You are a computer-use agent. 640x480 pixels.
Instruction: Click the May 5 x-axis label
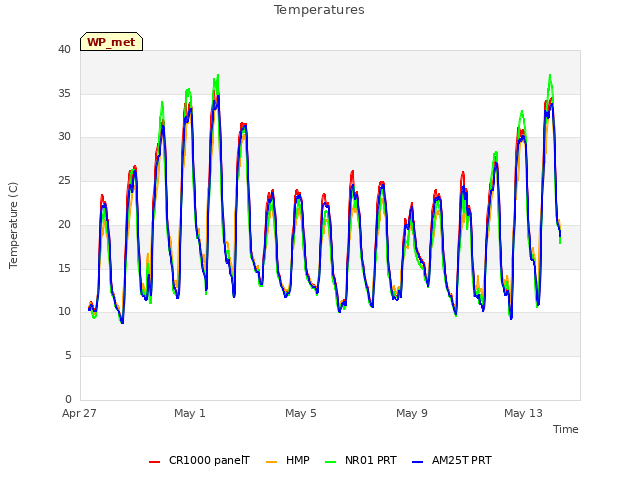tap(301, 413)
